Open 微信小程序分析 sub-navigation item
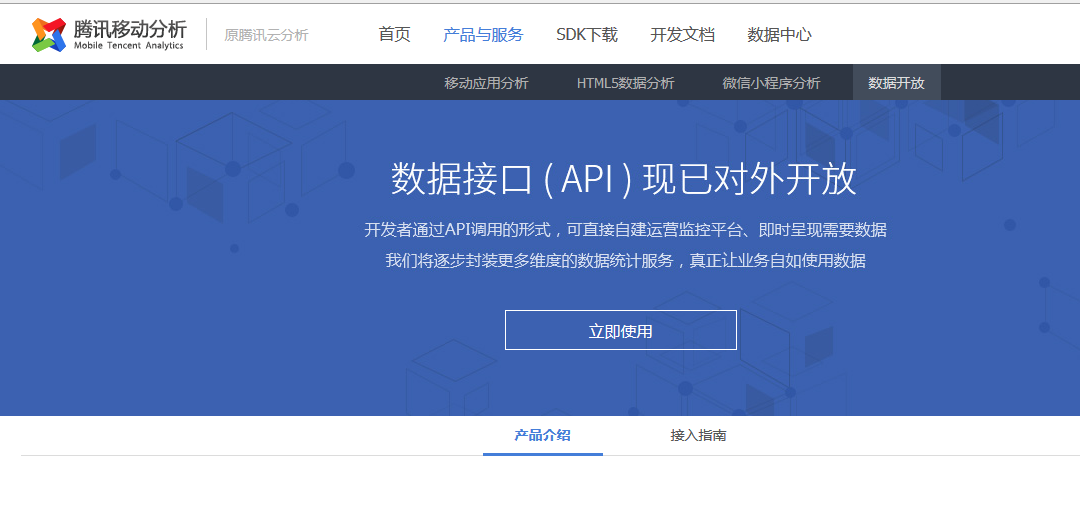Image resolution: width=1080 pixels, height=511 pixels. 771,83
